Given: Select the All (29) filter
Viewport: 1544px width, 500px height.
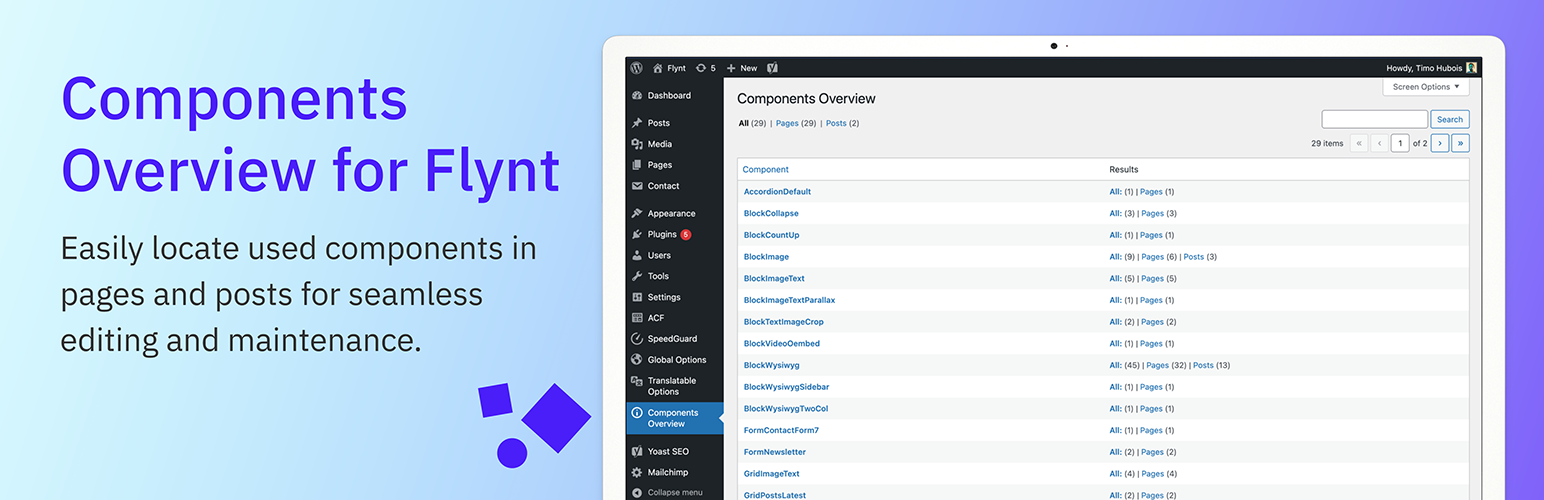Looking at the screenshot, I should [x=752, y=123].
